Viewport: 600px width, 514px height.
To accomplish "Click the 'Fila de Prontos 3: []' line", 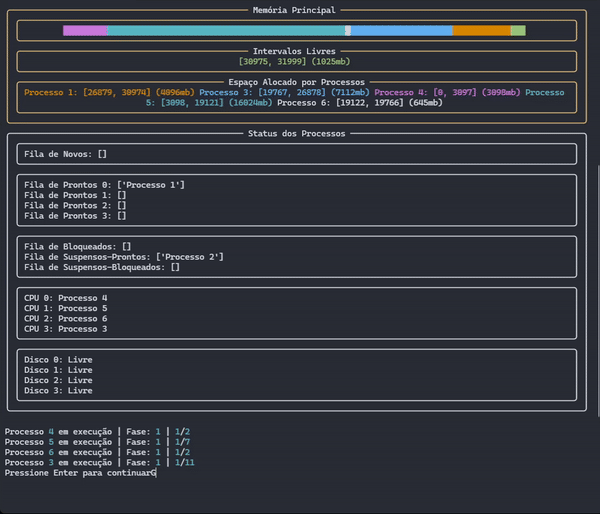I will point(75,216).
